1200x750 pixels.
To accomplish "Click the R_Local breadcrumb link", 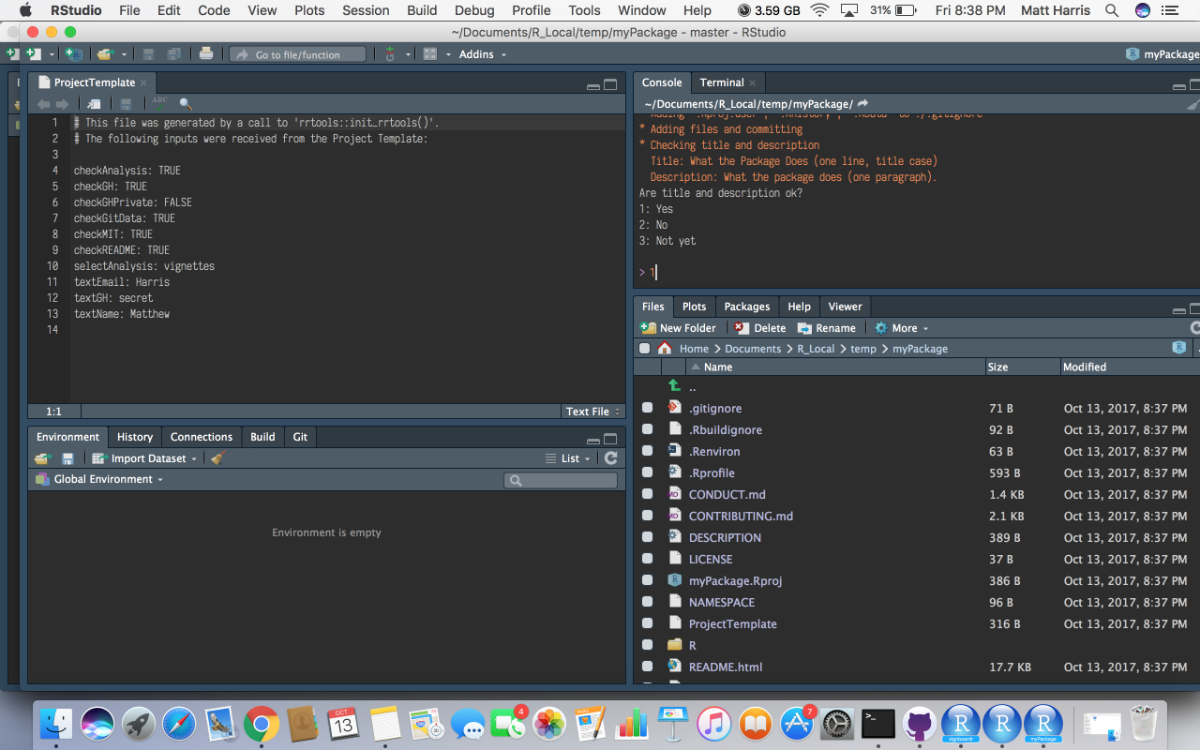I will pos(816,348).
